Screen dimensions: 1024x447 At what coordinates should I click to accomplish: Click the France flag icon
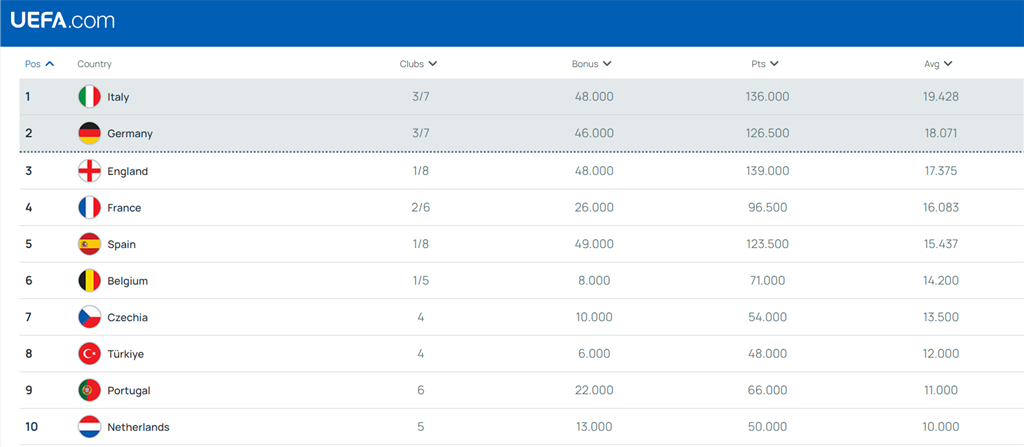(89, 208)
